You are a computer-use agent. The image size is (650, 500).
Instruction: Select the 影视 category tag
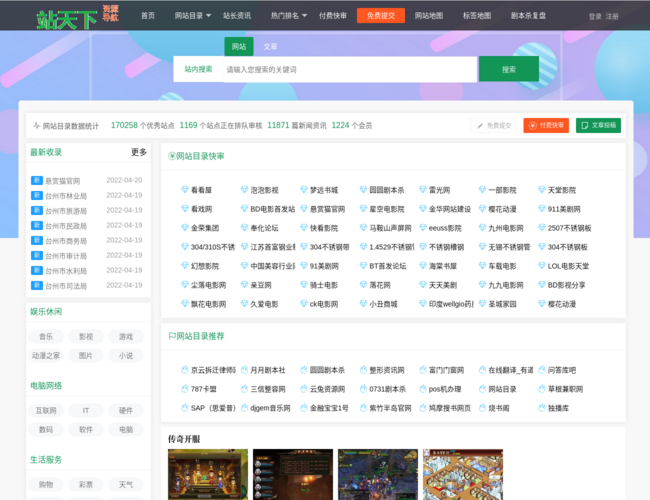click(86, 337)
